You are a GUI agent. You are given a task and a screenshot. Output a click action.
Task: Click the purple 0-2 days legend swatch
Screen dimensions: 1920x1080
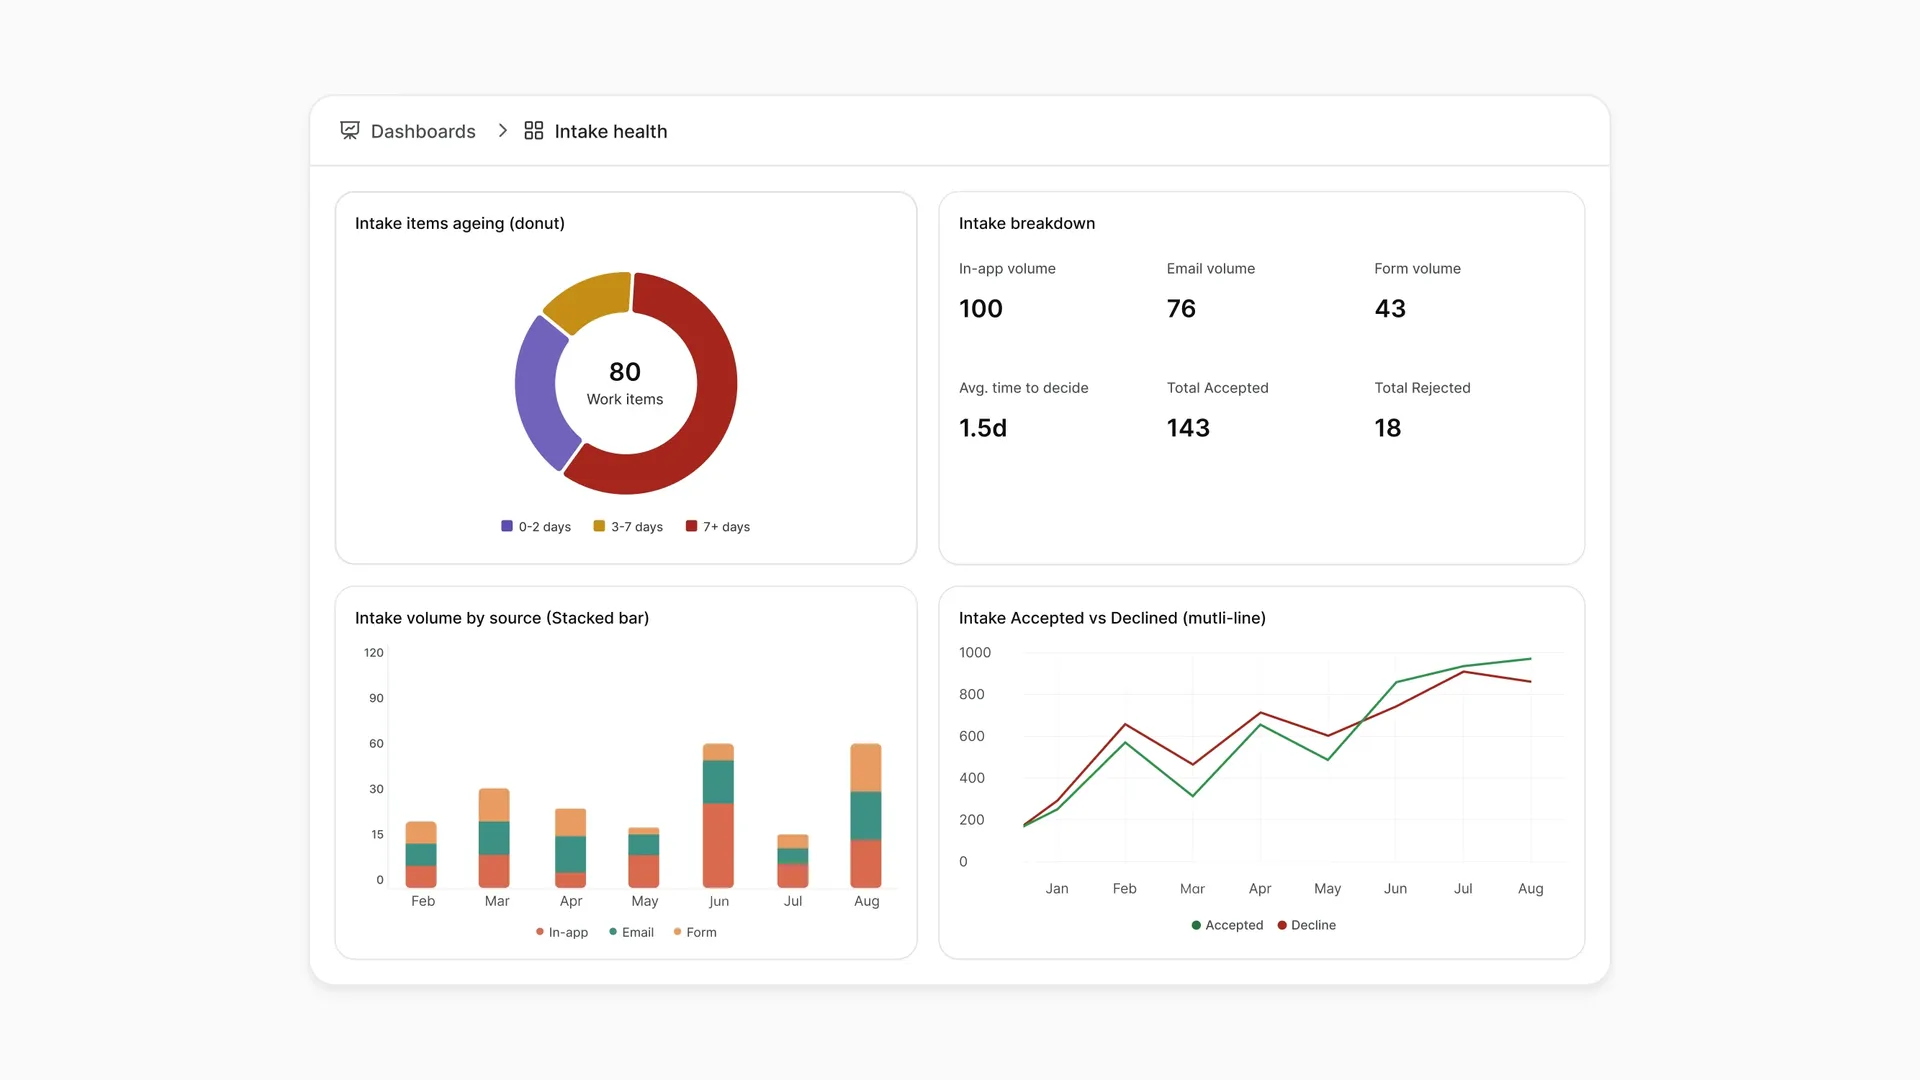[x=507, y=526]
